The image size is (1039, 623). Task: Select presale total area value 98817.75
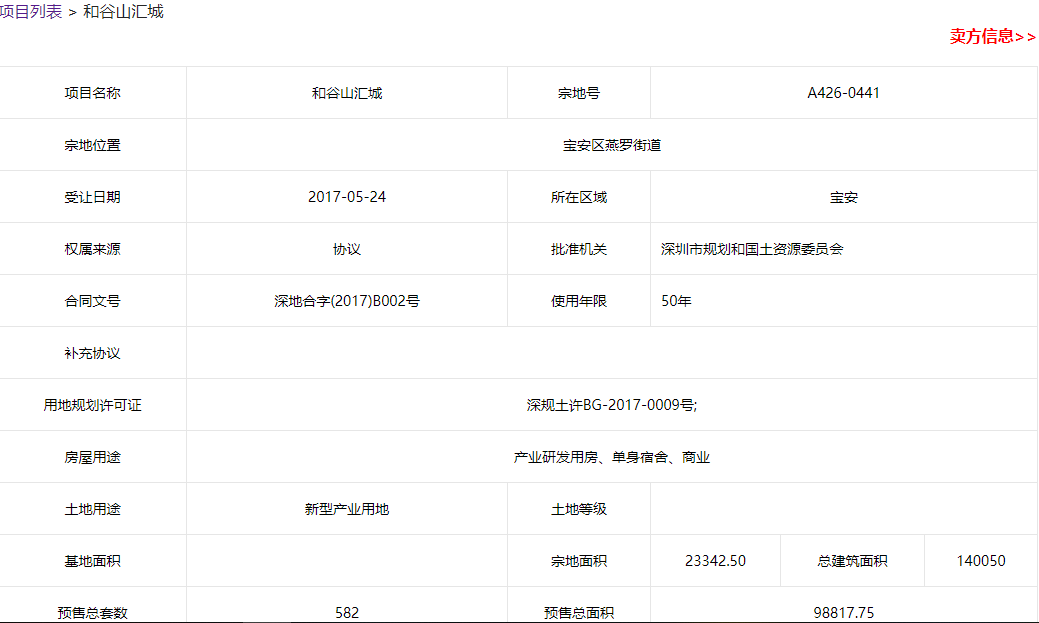tap(843, 612)
